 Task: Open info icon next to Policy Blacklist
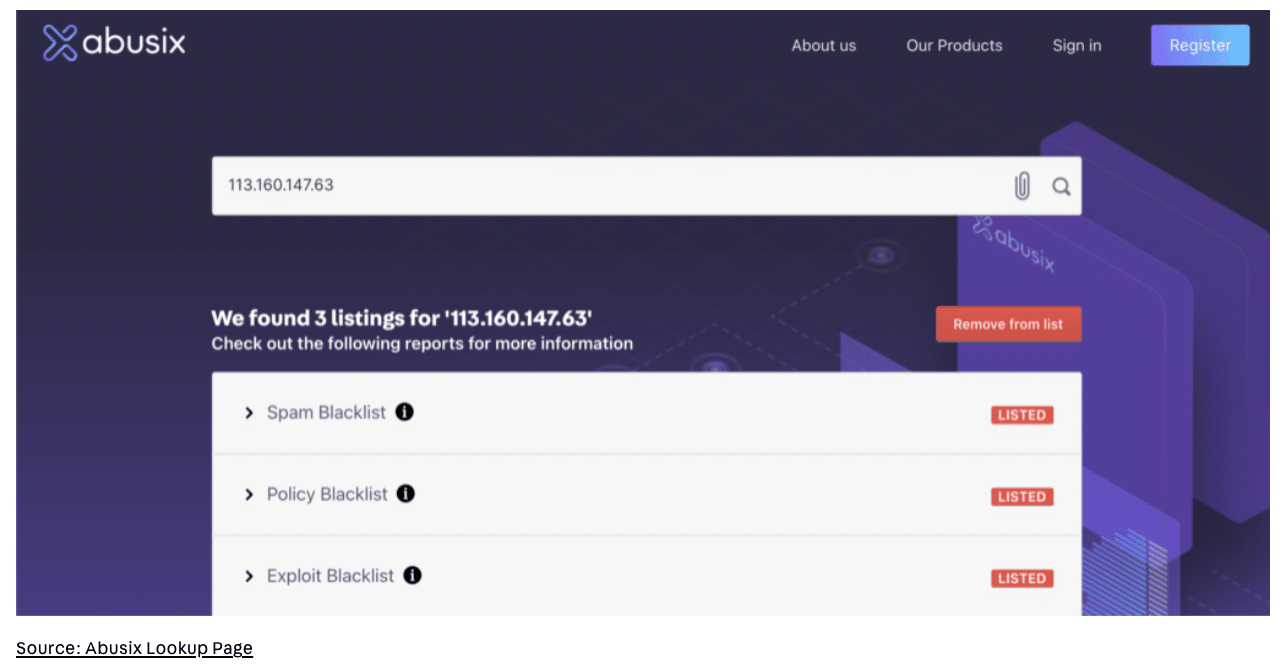[406, 494]
